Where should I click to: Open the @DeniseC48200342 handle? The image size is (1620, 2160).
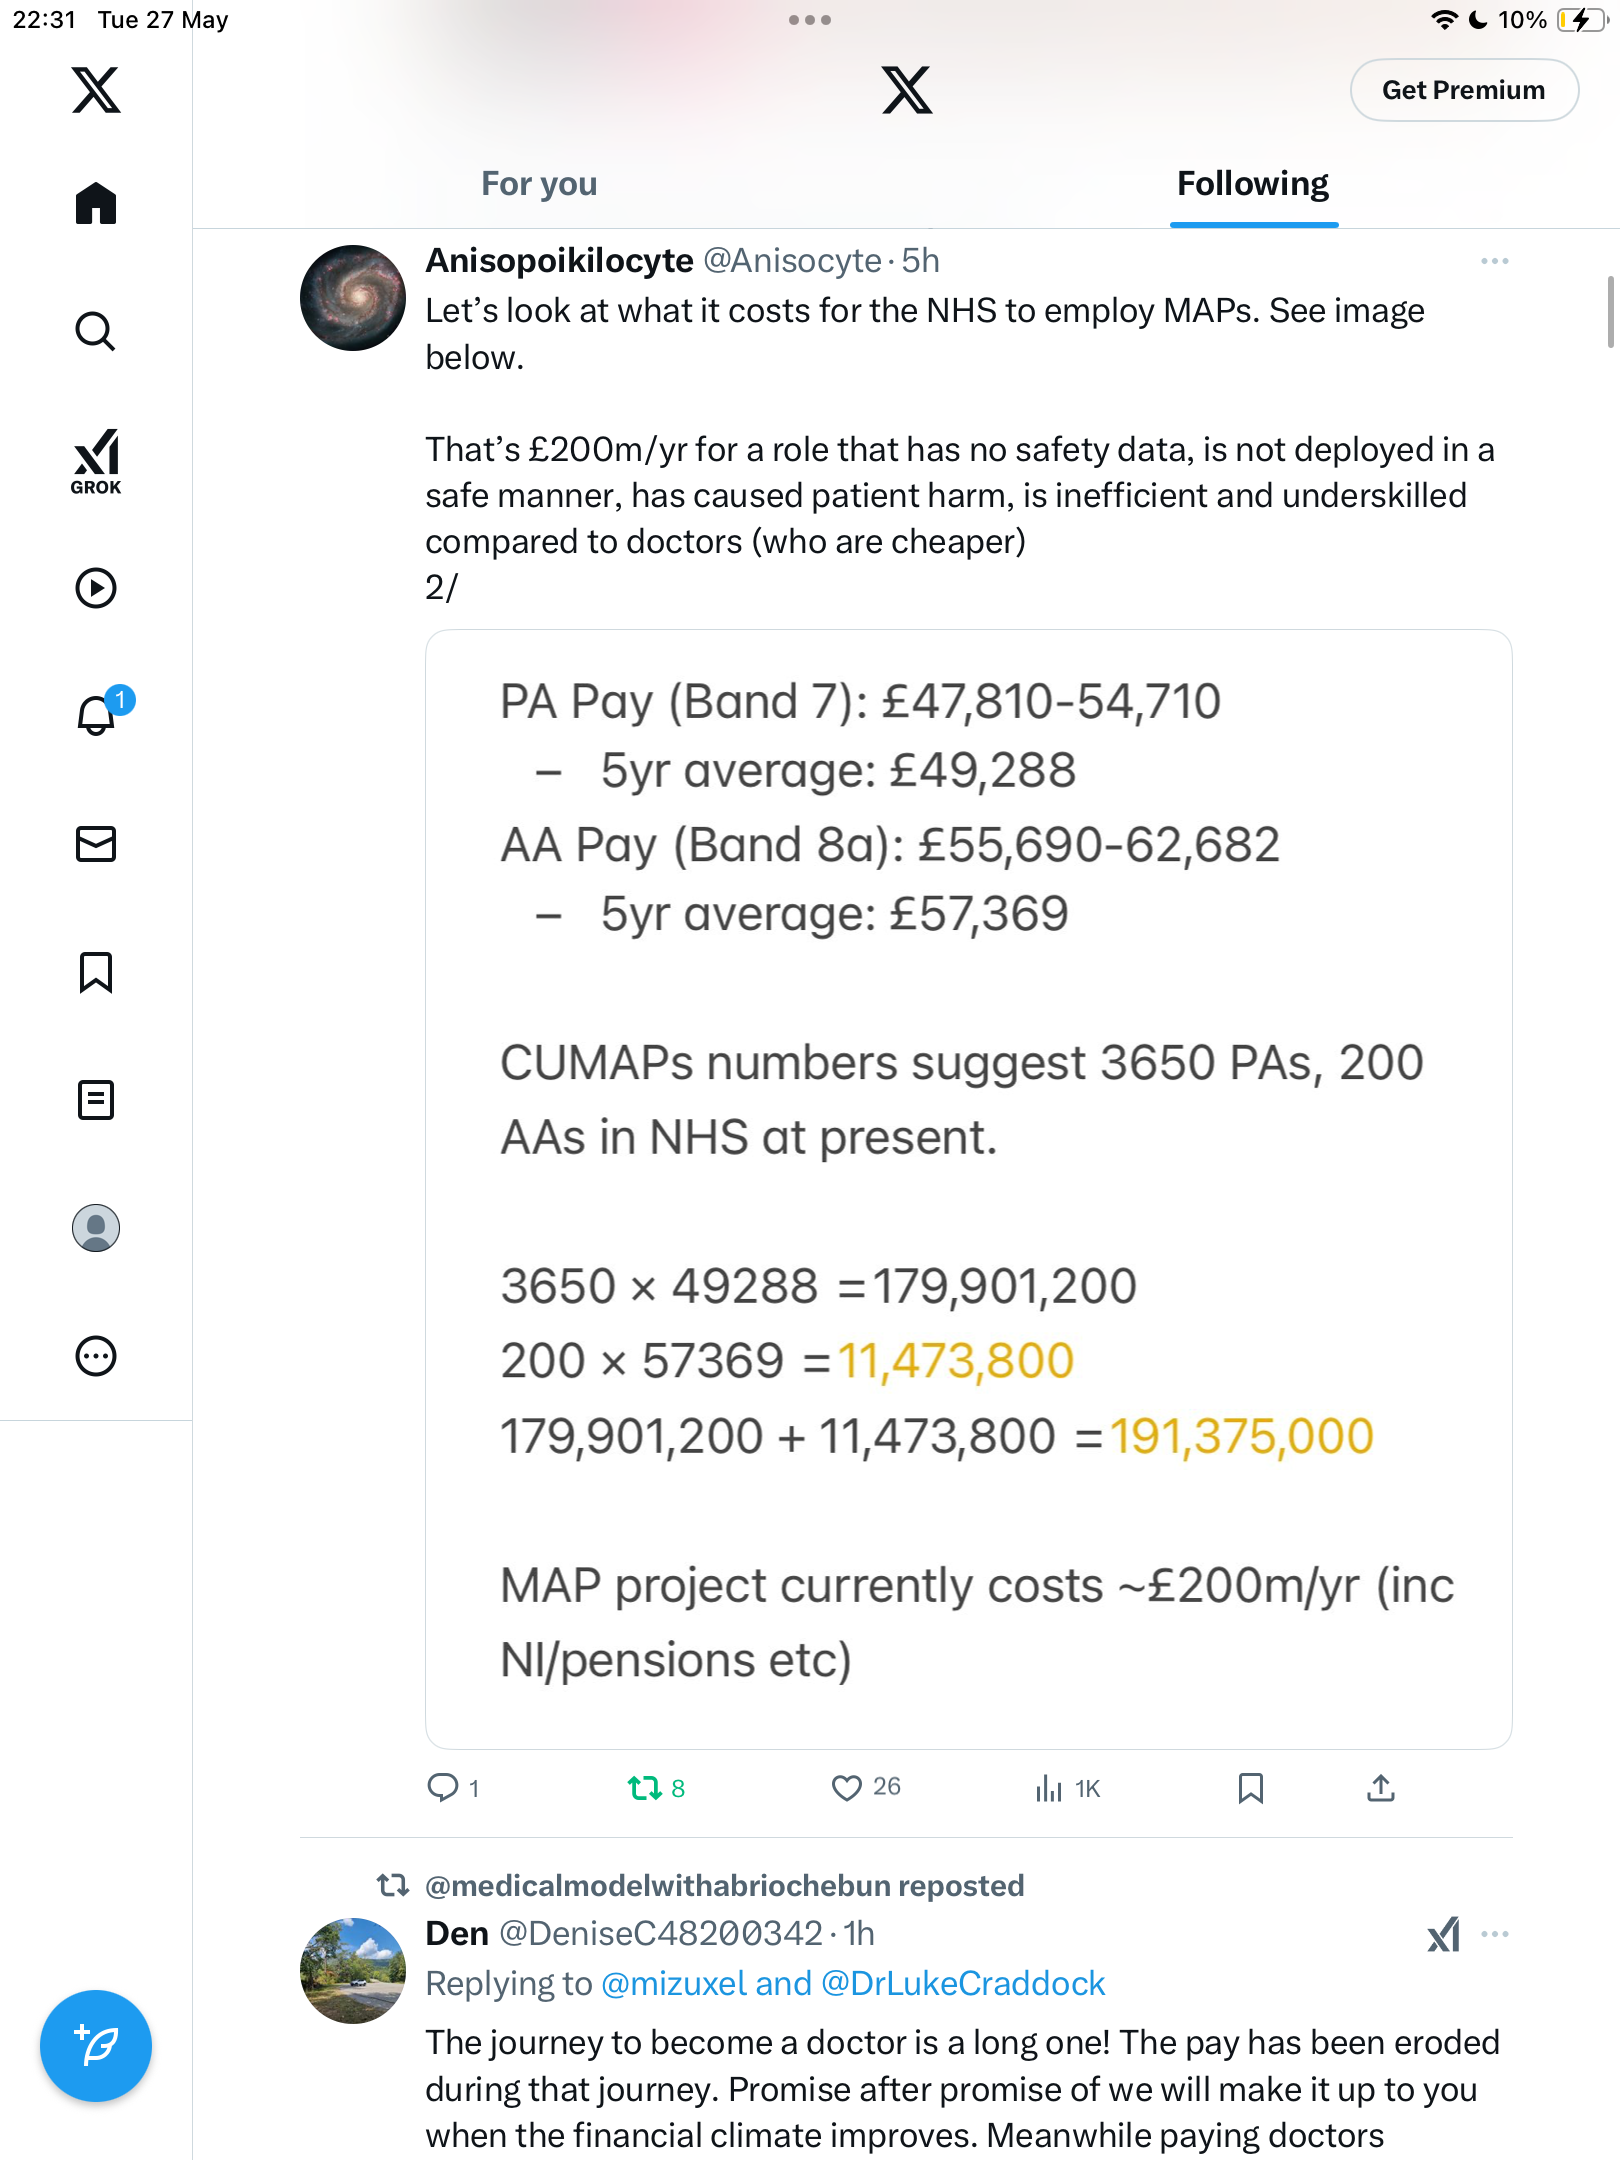660,1934
